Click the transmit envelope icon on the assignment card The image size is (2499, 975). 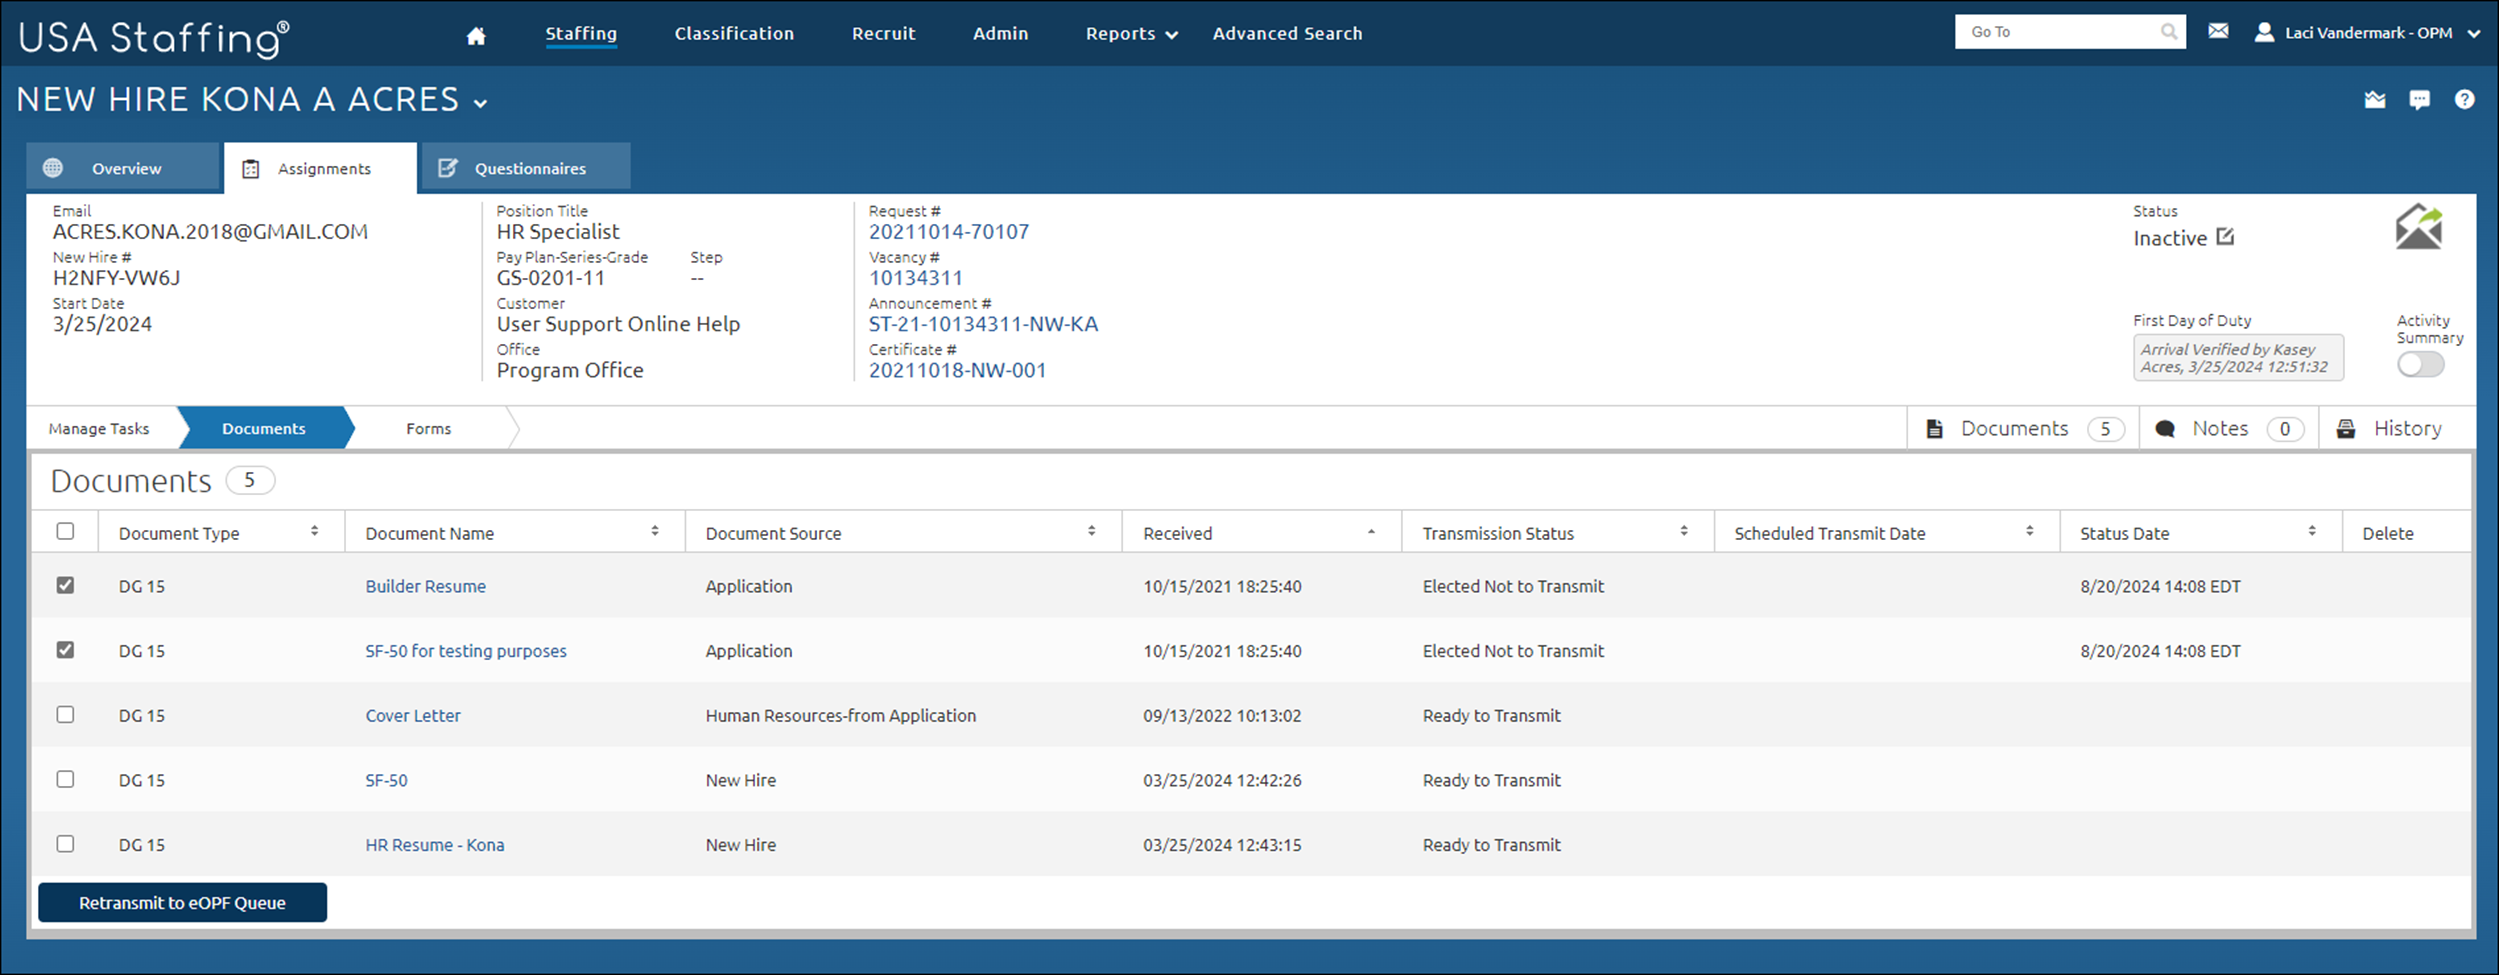(x=2419, y=226)
